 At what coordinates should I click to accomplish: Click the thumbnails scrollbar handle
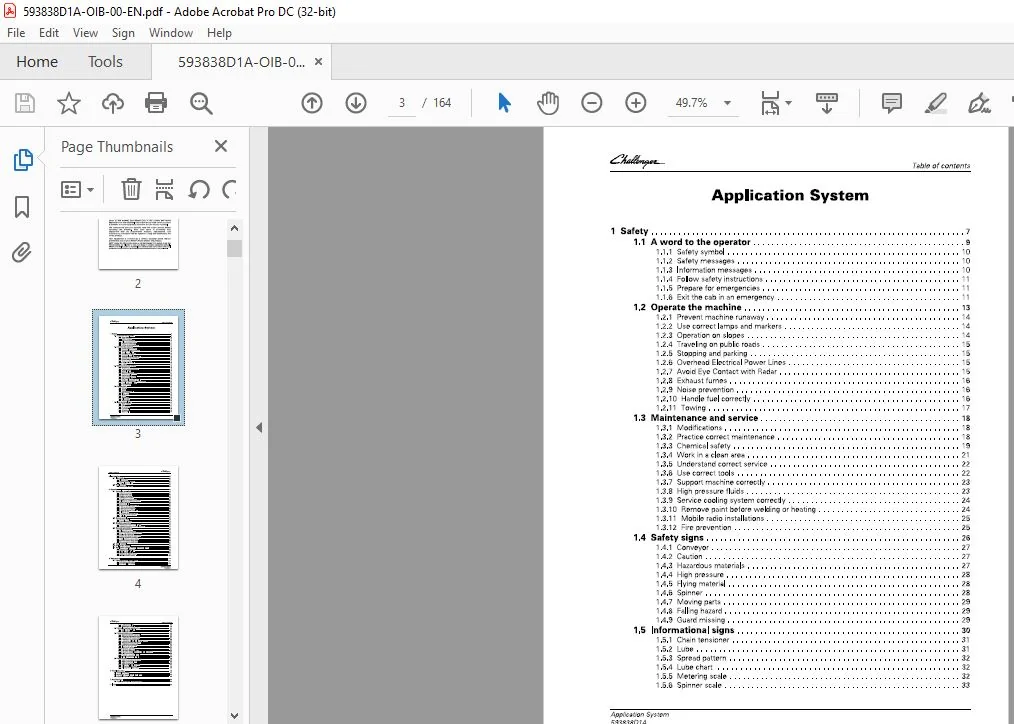[235, 248]
